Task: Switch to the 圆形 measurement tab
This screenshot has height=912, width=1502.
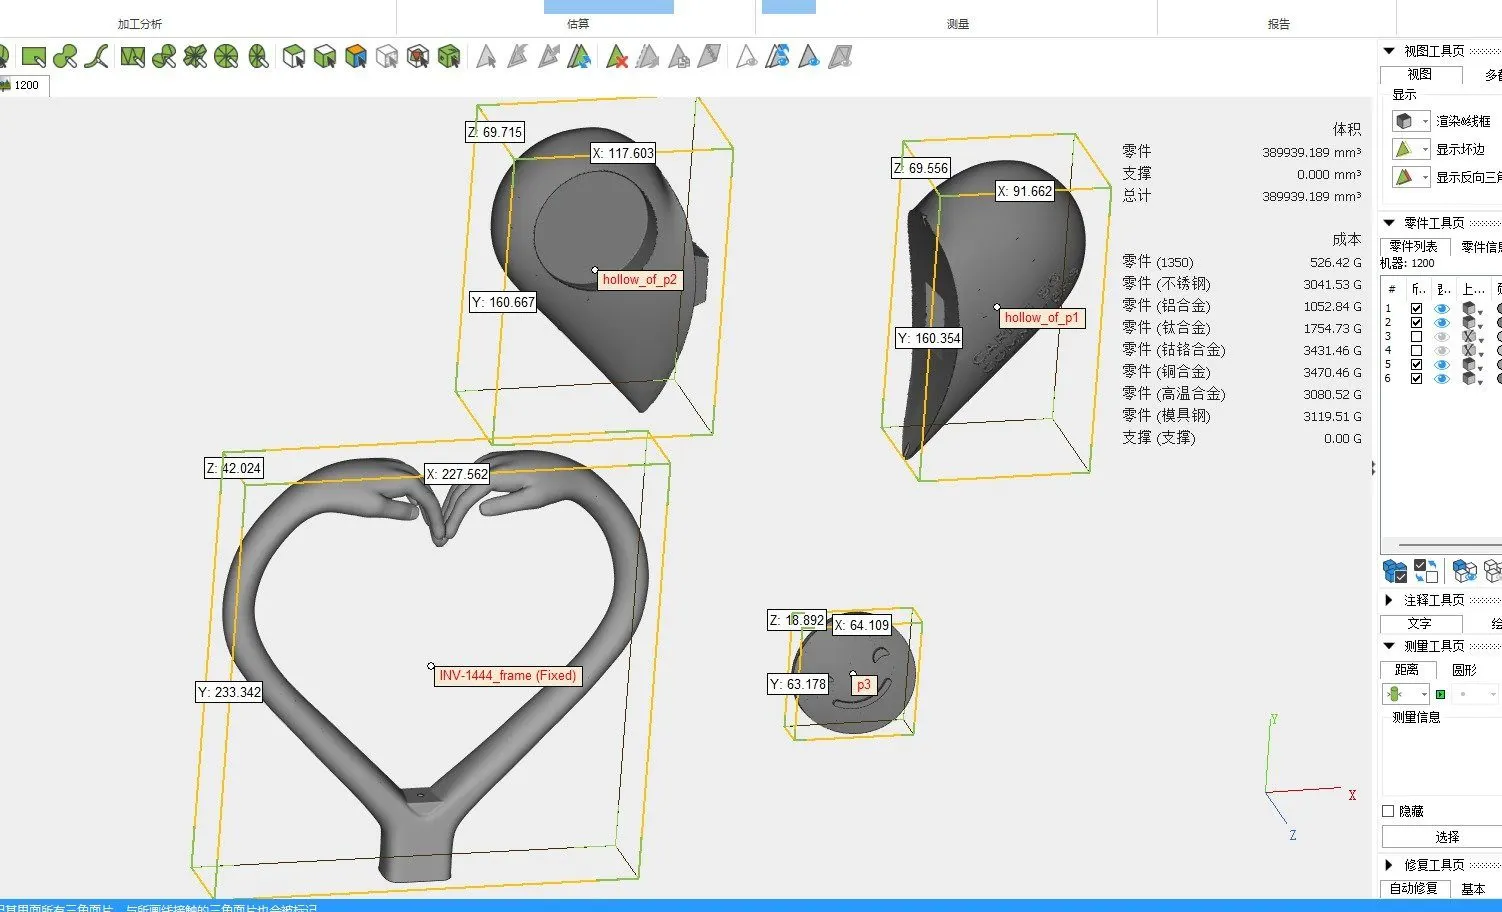Action: (x=1464, y=670)
